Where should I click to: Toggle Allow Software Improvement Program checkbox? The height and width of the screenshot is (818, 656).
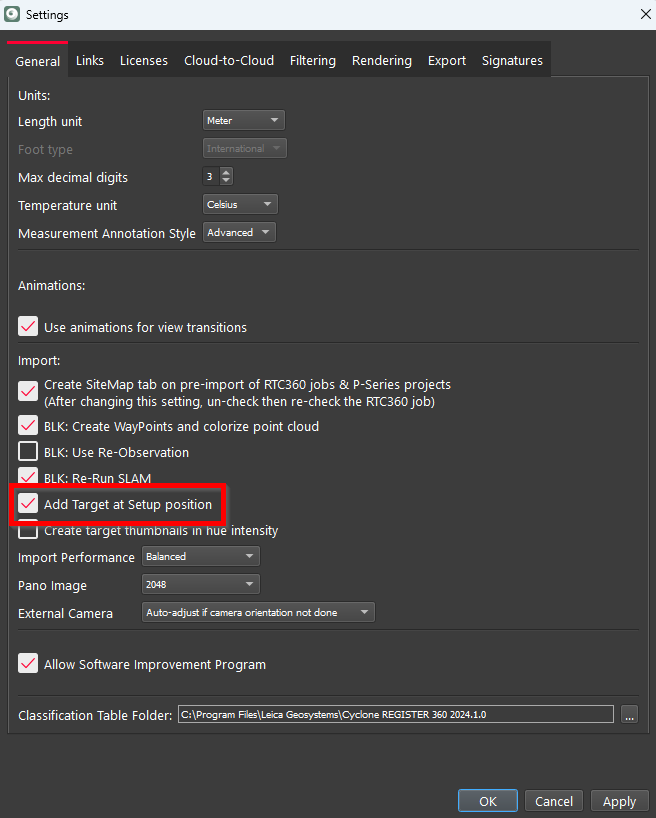[x=28, y=664]
